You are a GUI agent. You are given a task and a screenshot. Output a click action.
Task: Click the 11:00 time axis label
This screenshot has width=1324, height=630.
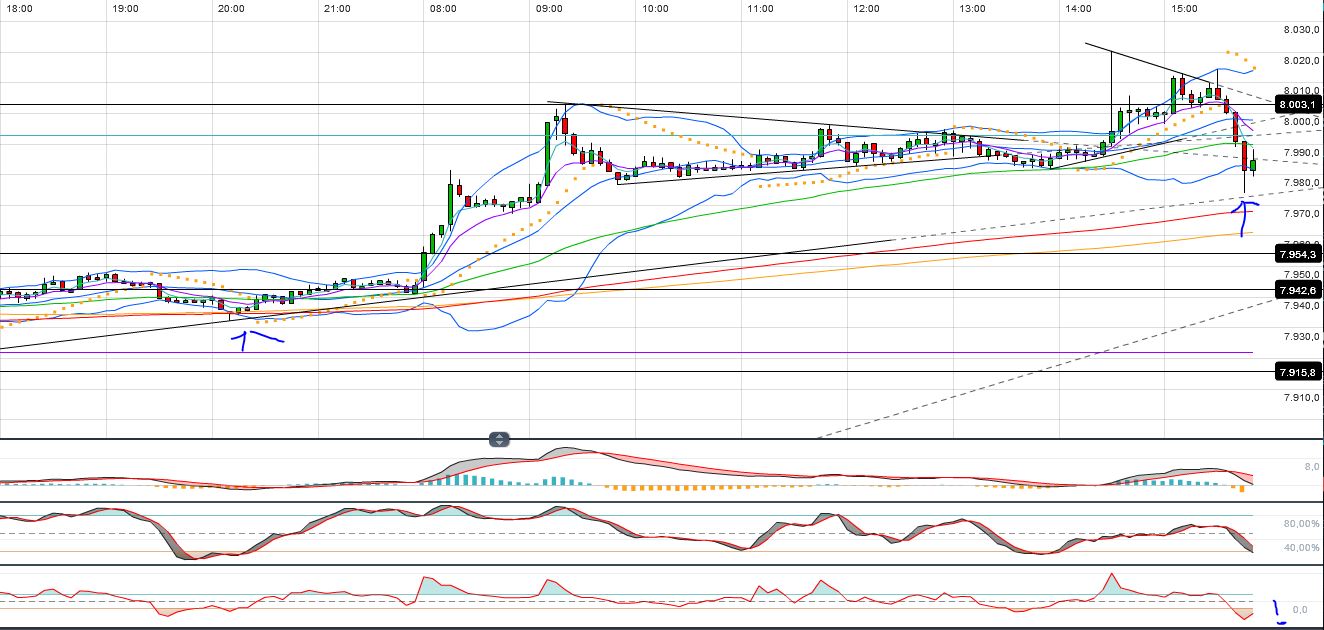(760, 8)
